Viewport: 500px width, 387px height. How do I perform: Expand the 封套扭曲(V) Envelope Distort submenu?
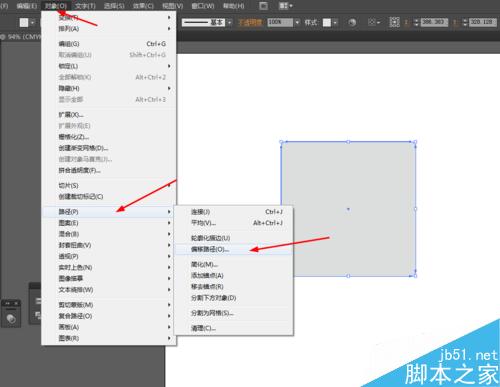click(x=109, y=245)
